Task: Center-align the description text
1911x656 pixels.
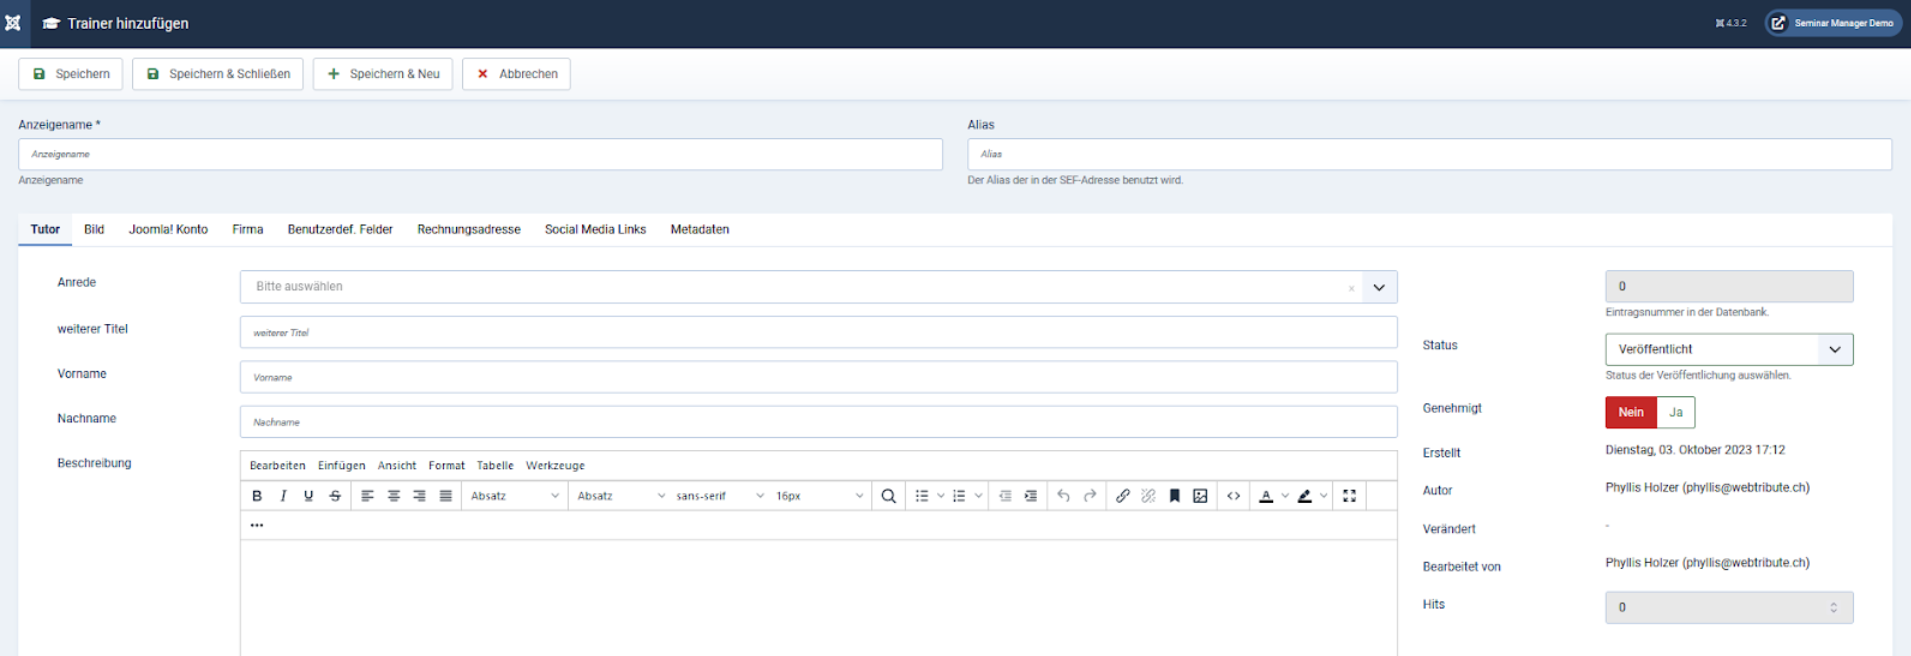Action: coord(394,496)
